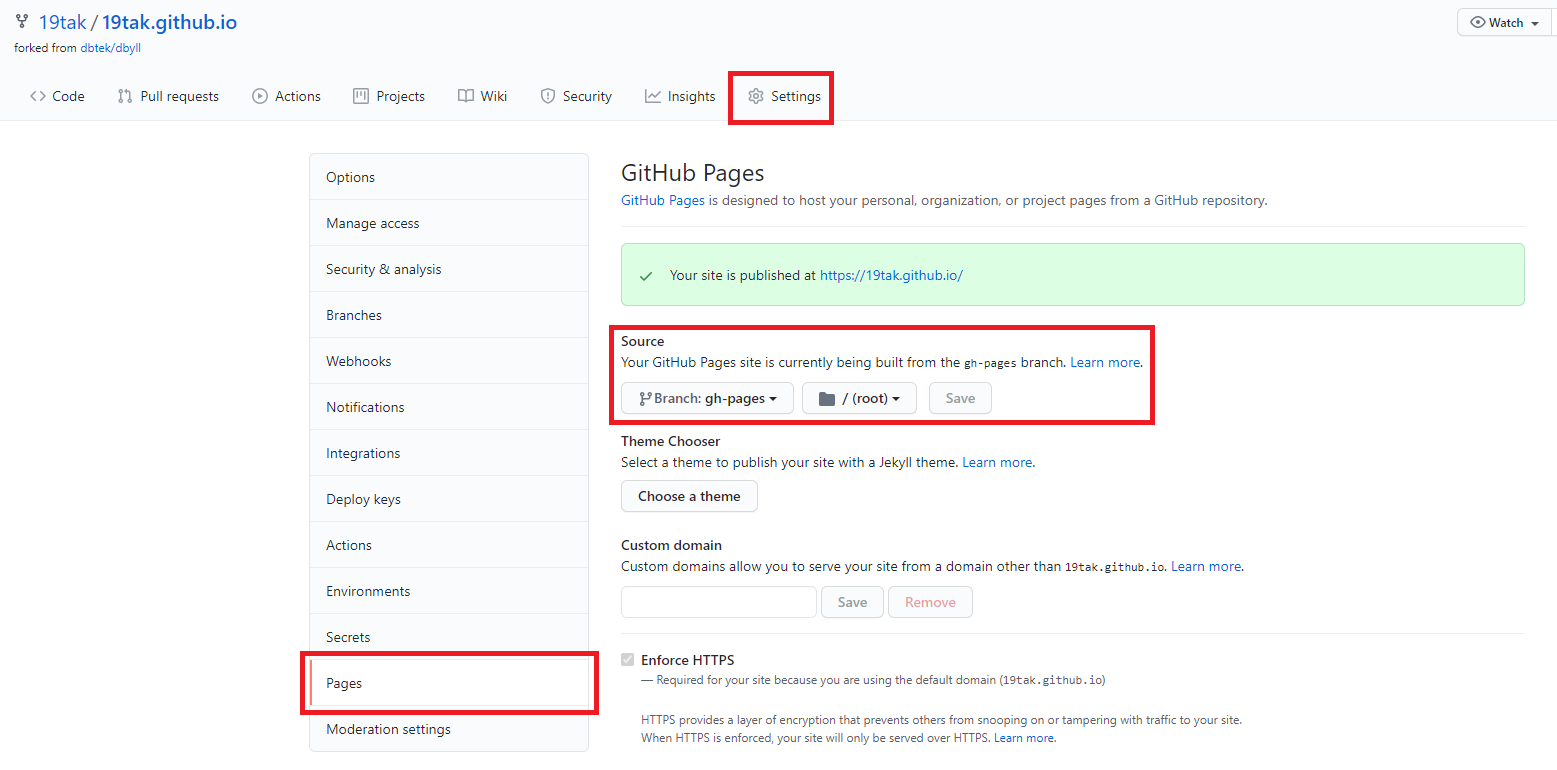Click the Projects board icon

click(x=361, y=96)
